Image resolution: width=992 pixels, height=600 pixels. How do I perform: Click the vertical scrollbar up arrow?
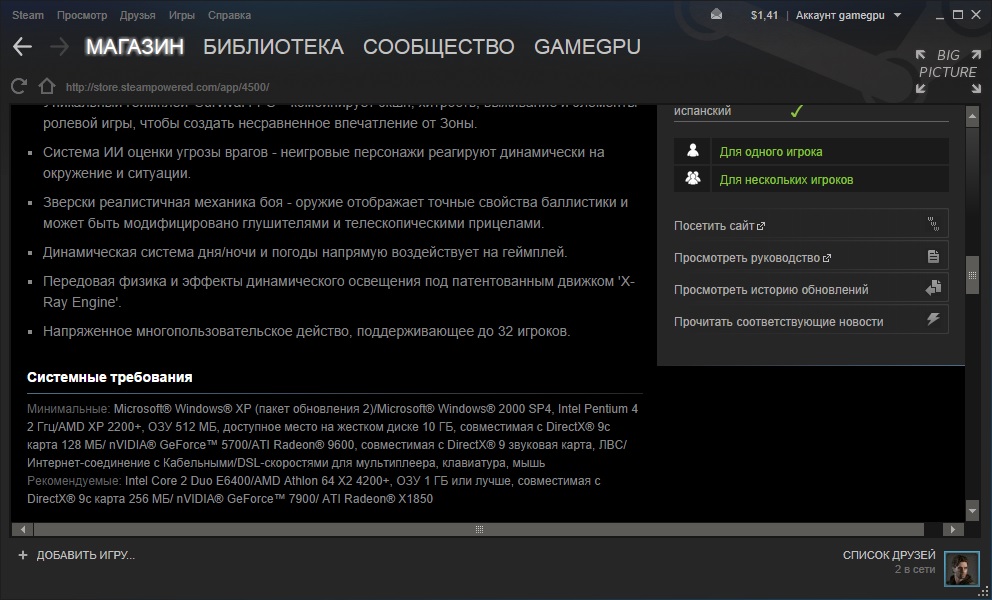point(972,116)
